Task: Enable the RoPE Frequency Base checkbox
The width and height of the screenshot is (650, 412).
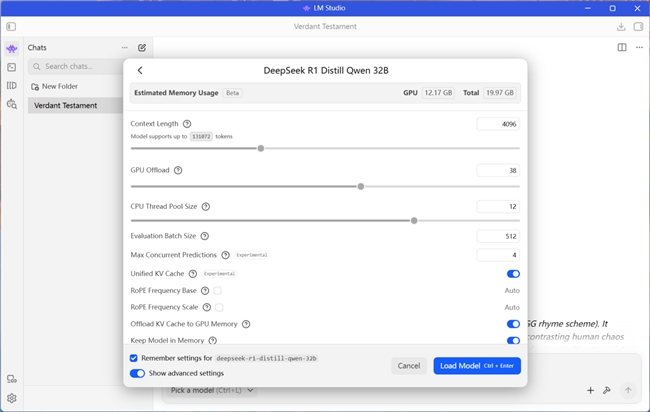Action: pyautogui.click(x=217, y=290)
